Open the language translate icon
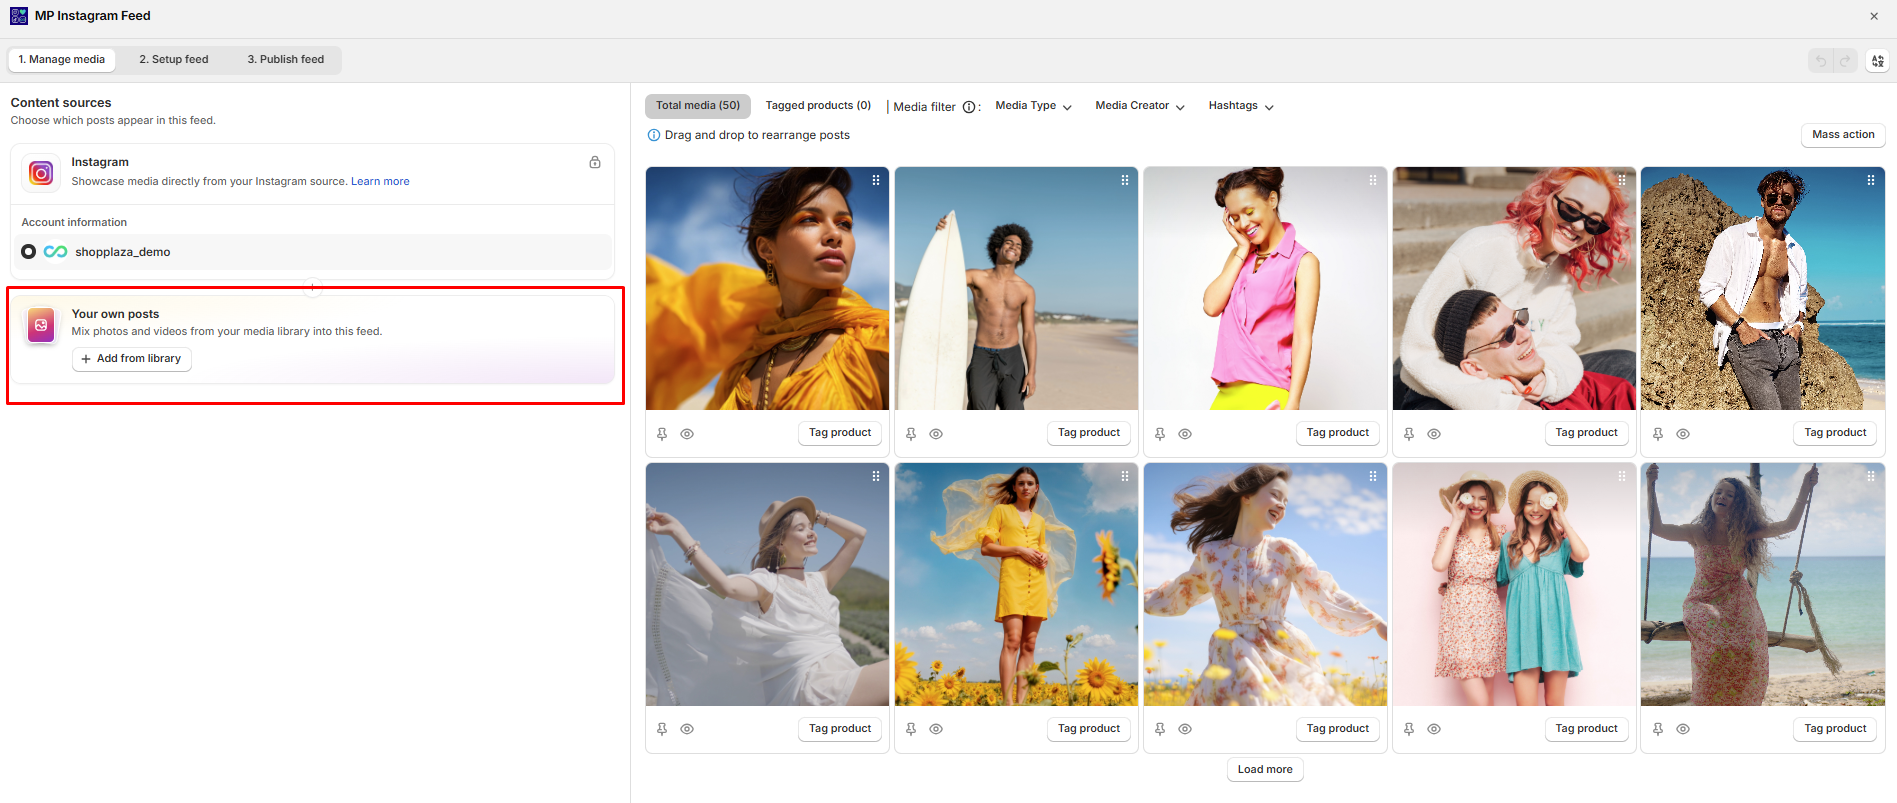This screenshot has width=1897, height=803. (1878, 61)
